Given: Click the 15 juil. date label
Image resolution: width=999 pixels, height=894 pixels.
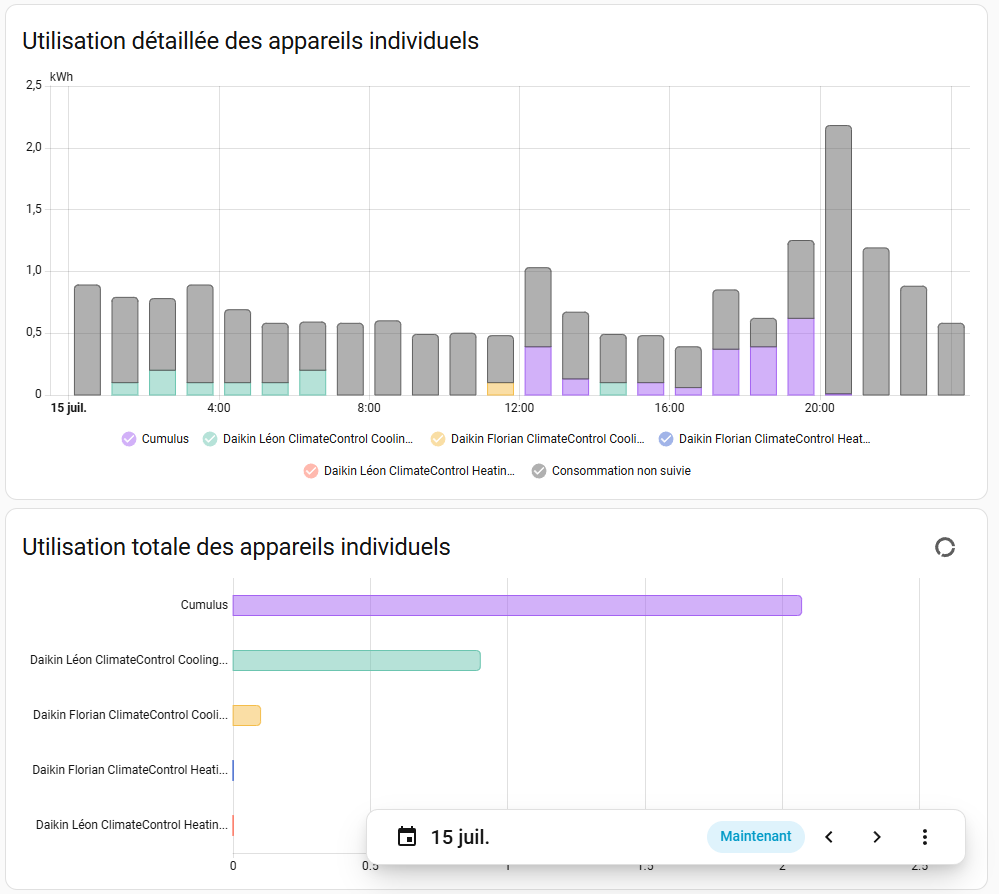Looking at the screenshot, I should pyautogui.click(x=460, y=837).
